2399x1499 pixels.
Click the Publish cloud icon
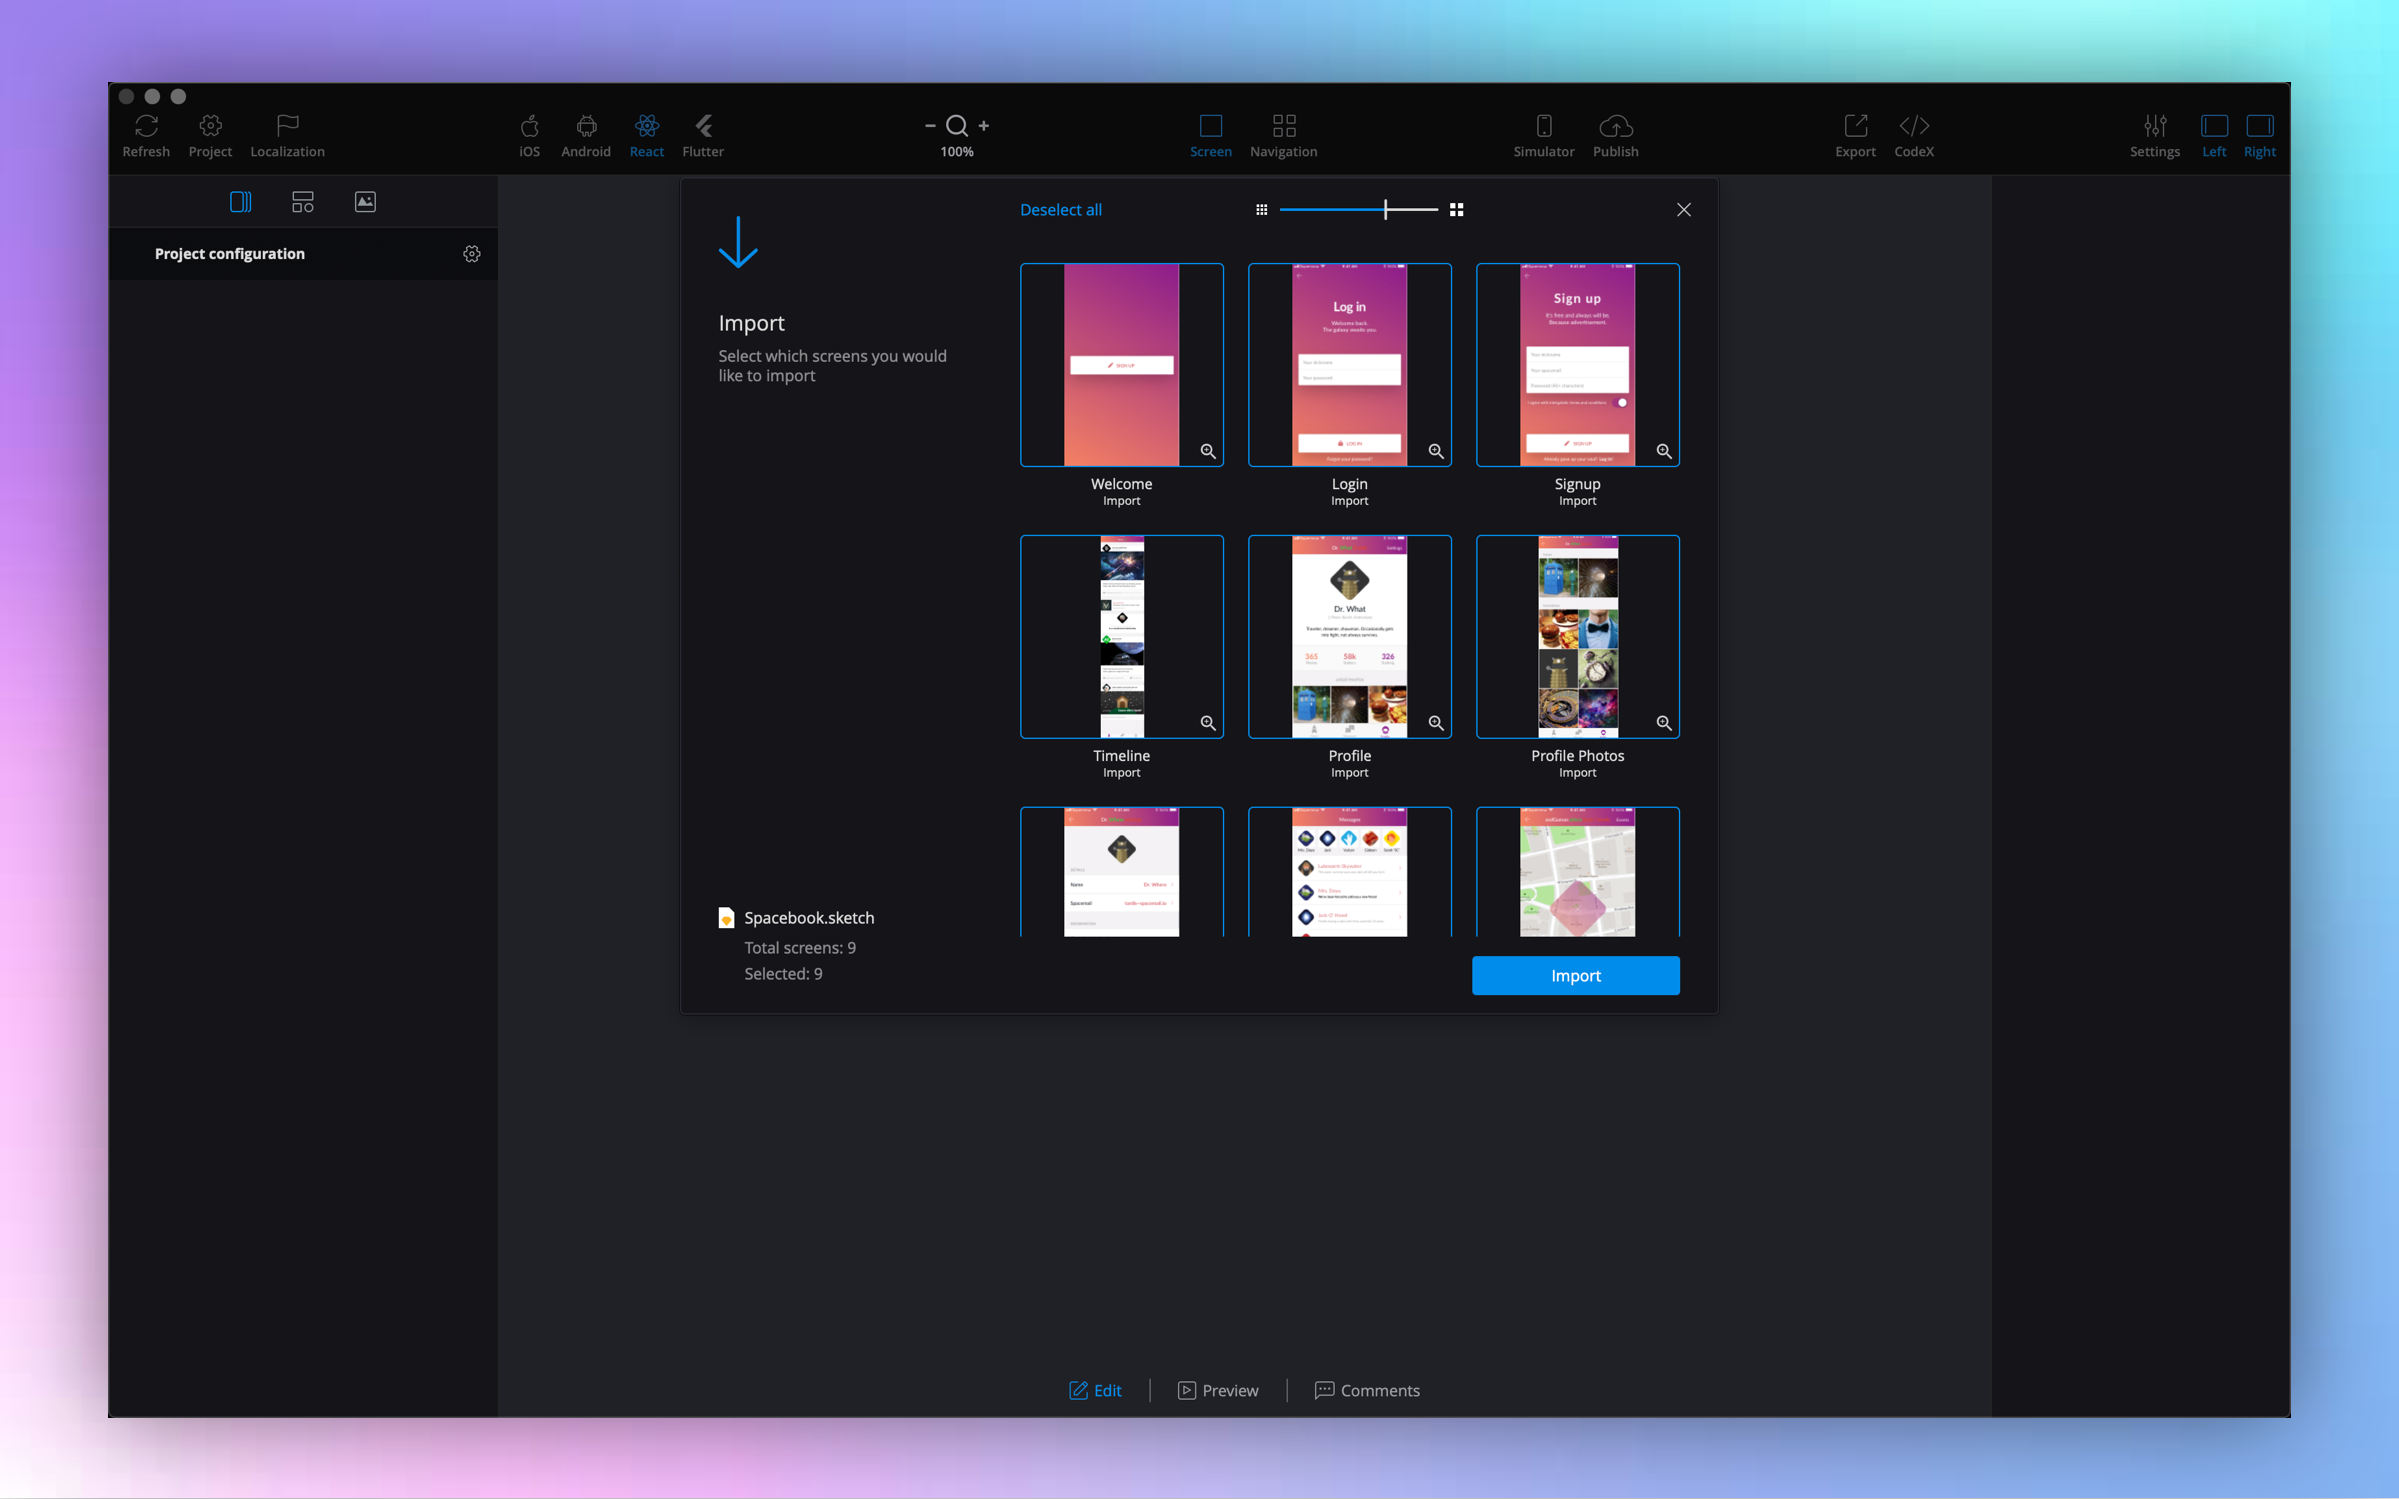(x=1615, y=127)
